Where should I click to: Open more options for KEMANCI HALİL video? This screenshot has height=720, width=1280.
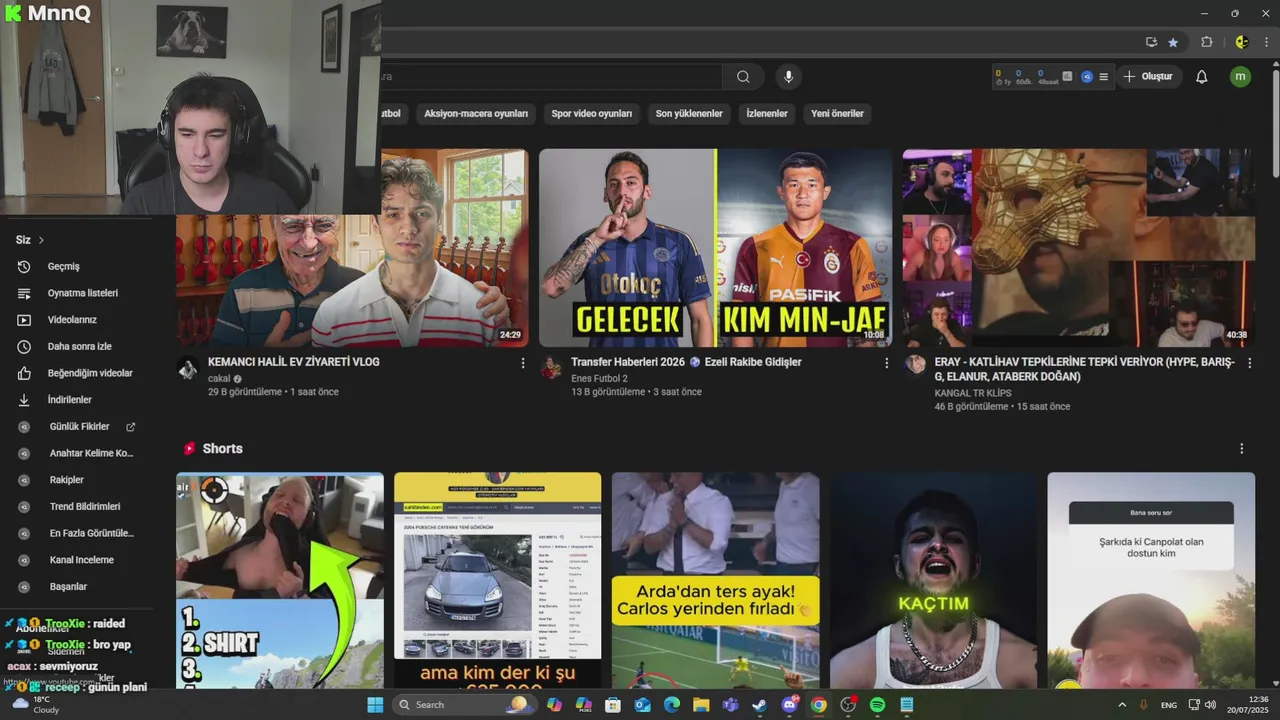tap(522, 363)
